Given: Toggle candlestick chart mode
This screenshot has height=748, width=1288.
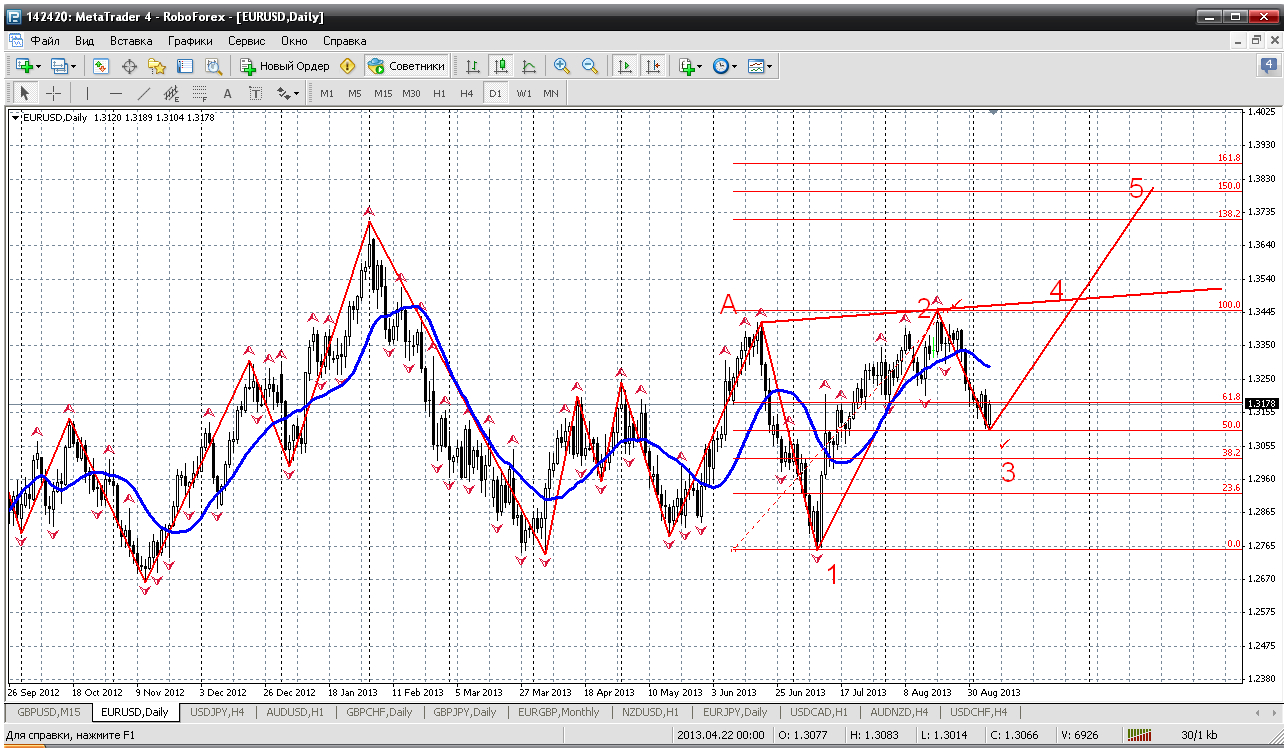Looking at the screenshot, I should click(501, 66).
